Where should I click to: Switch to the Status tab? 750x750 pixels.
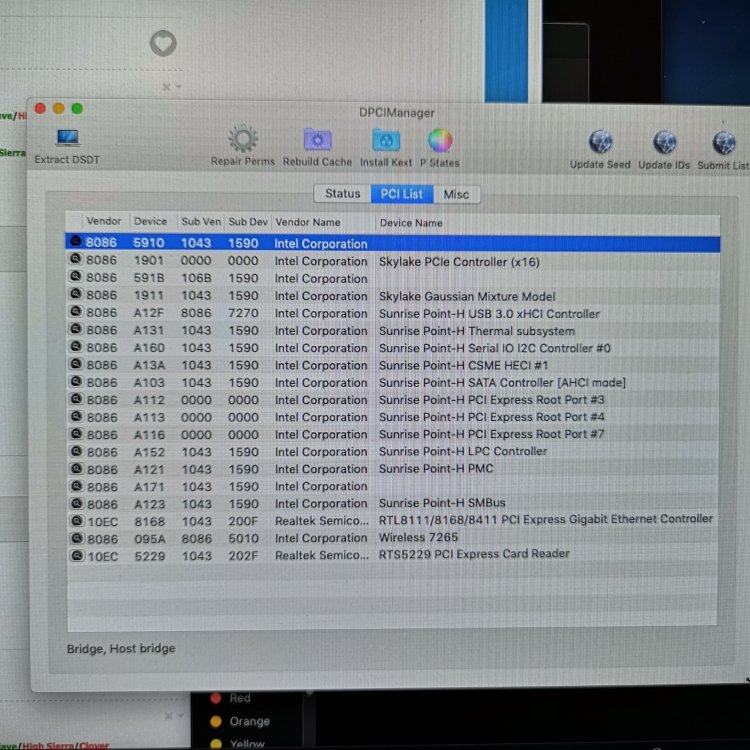342,194
